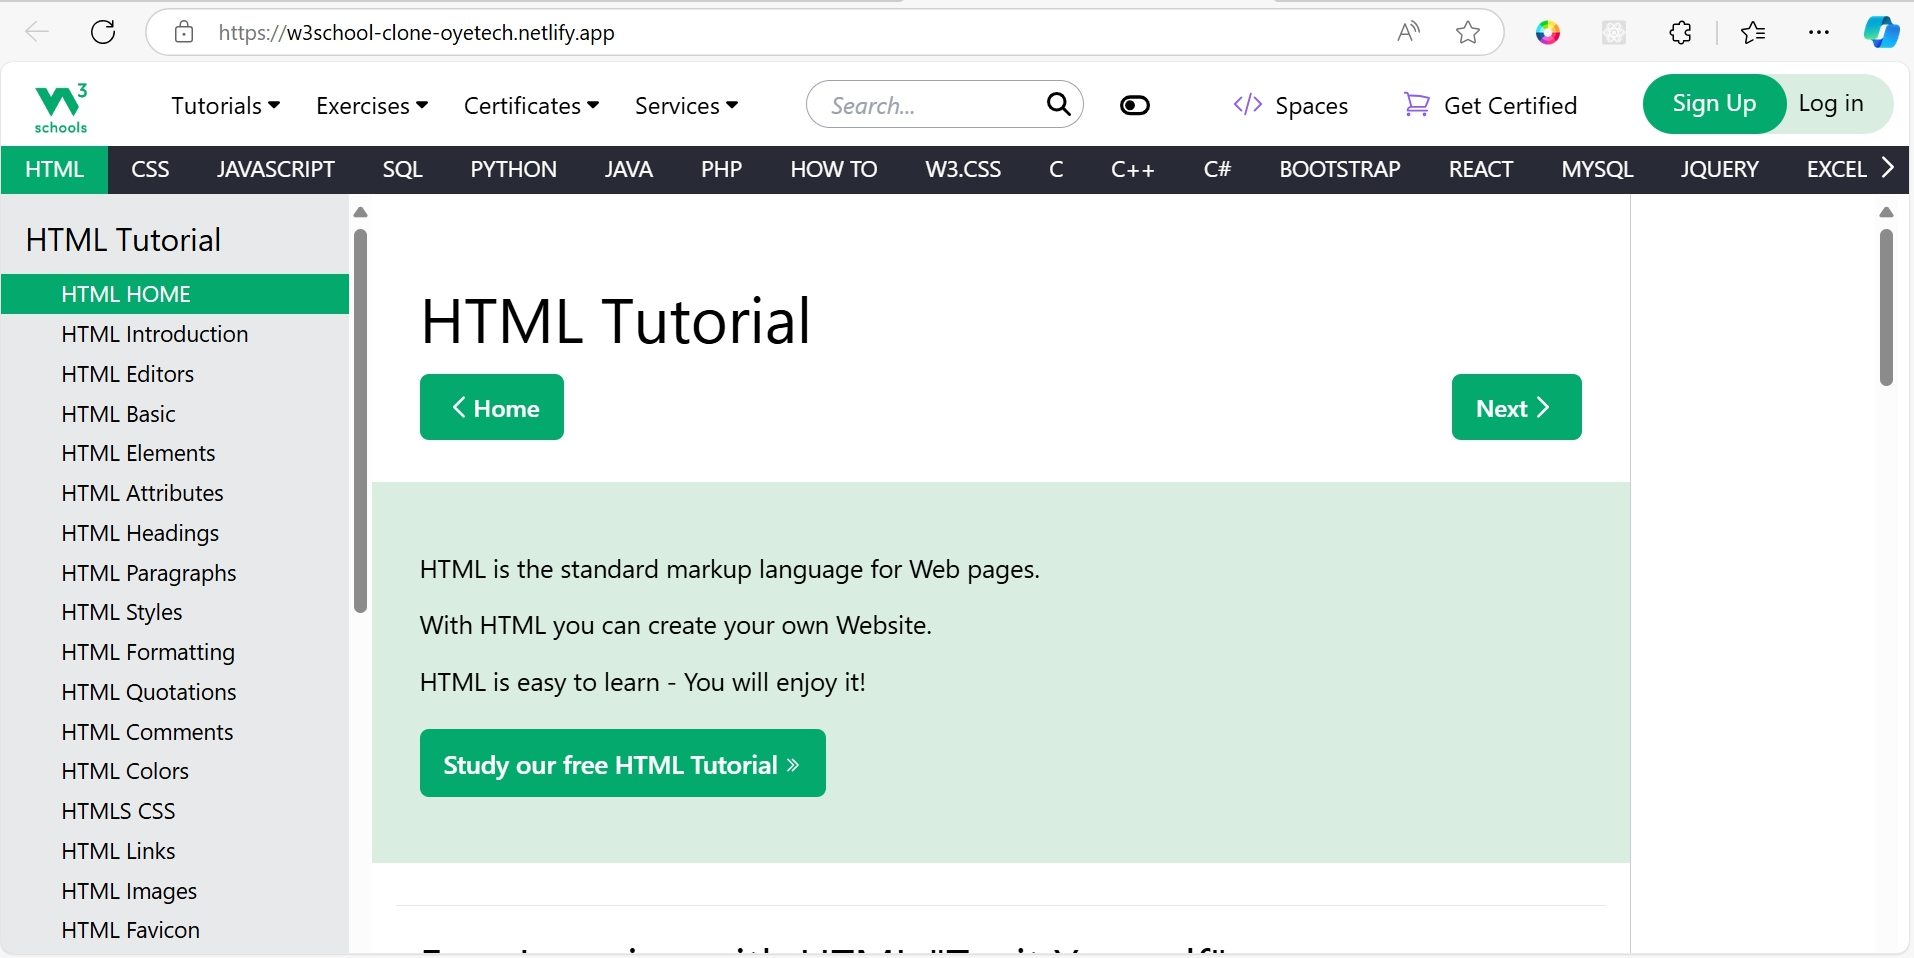Refresh the page in browser
1914x958 pixels.
[103, 32]
